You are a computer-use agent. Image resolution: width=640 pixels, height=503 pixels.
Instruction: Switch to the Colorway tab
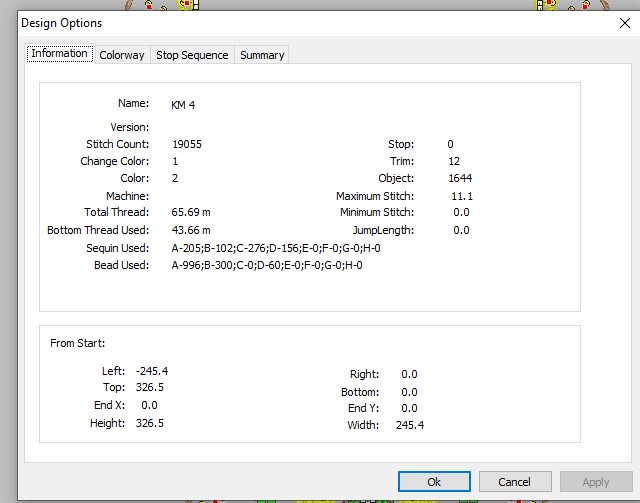[122, 55]
